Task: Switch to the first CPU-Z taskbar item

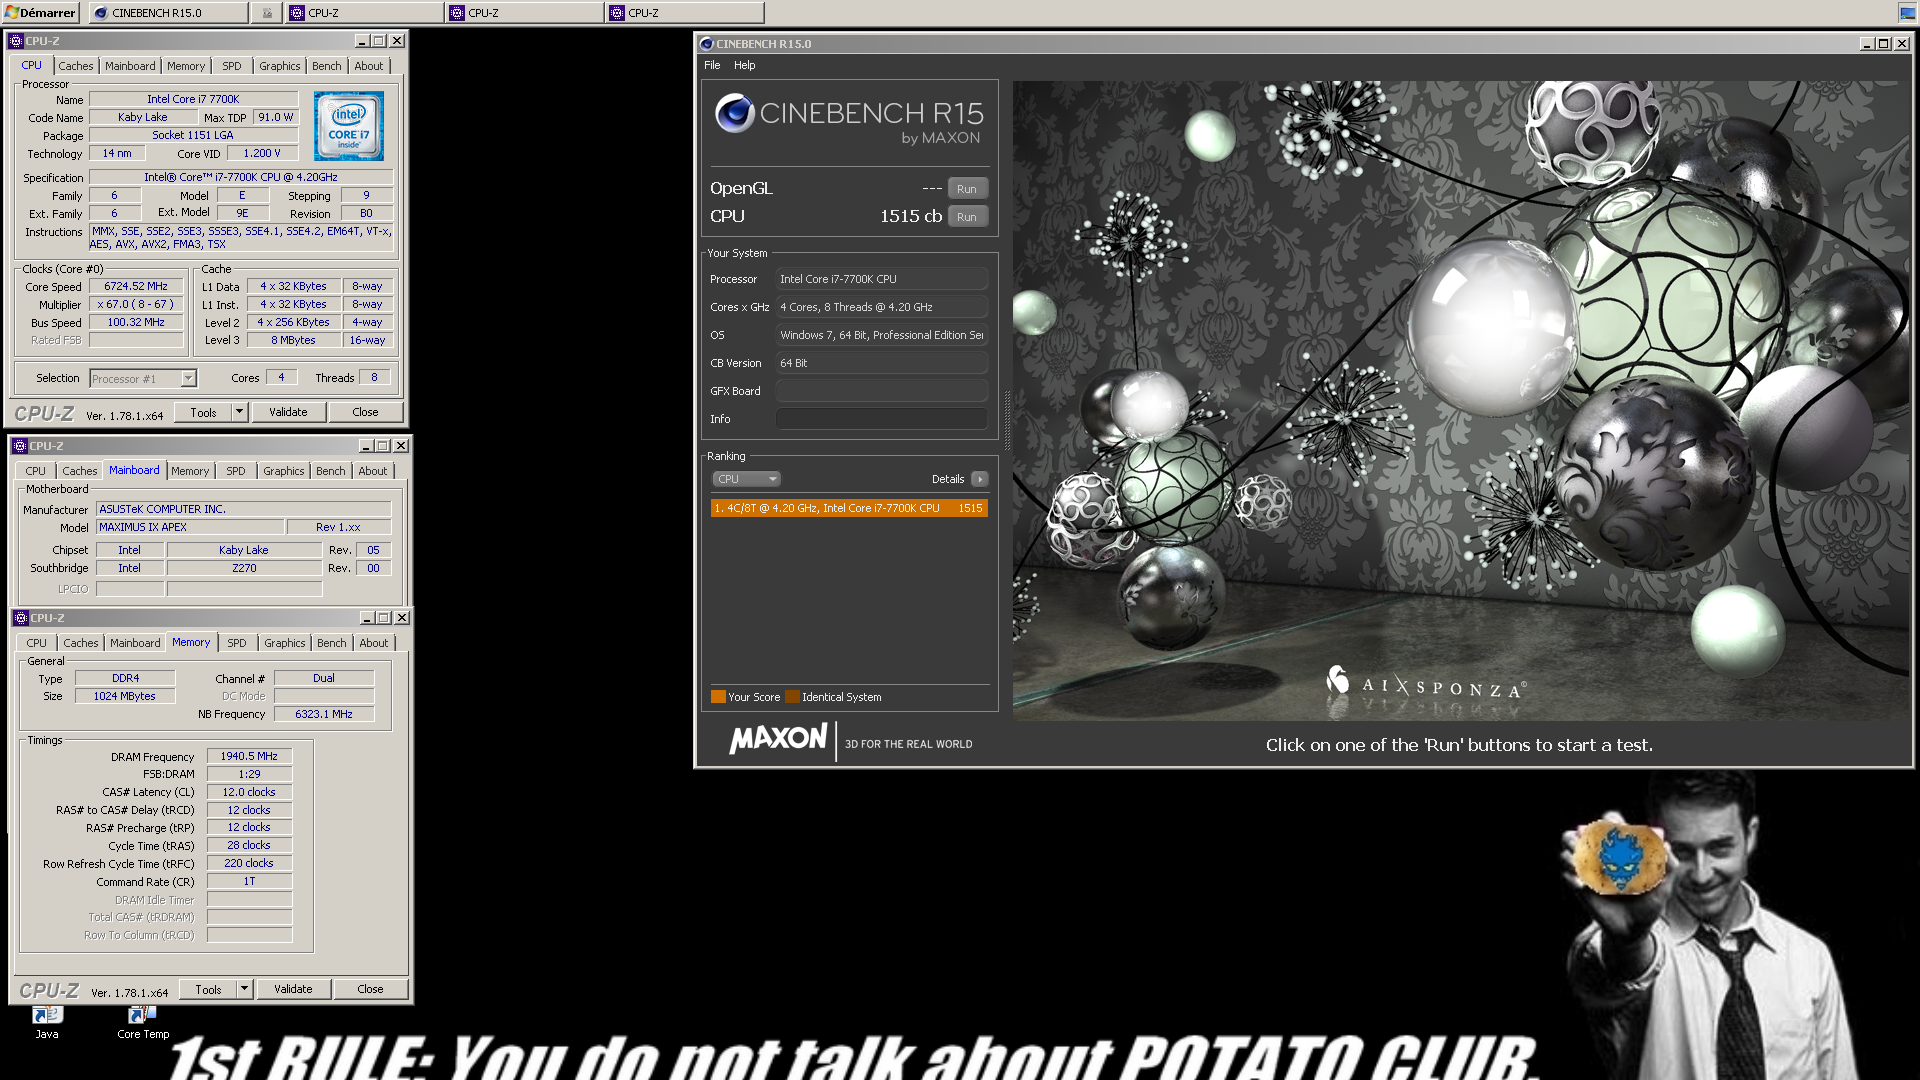Action: coord(364,13)
